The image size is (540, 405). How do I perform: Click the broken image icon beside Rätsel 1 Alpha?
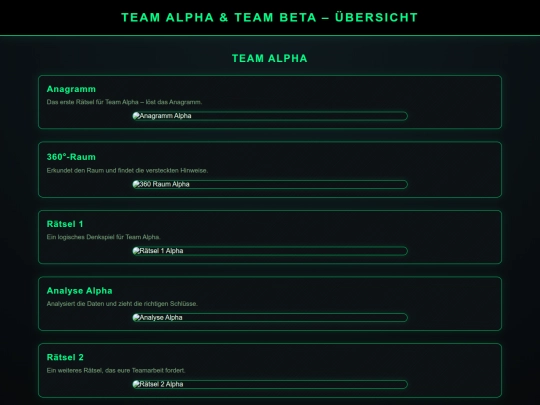point(136,251)
